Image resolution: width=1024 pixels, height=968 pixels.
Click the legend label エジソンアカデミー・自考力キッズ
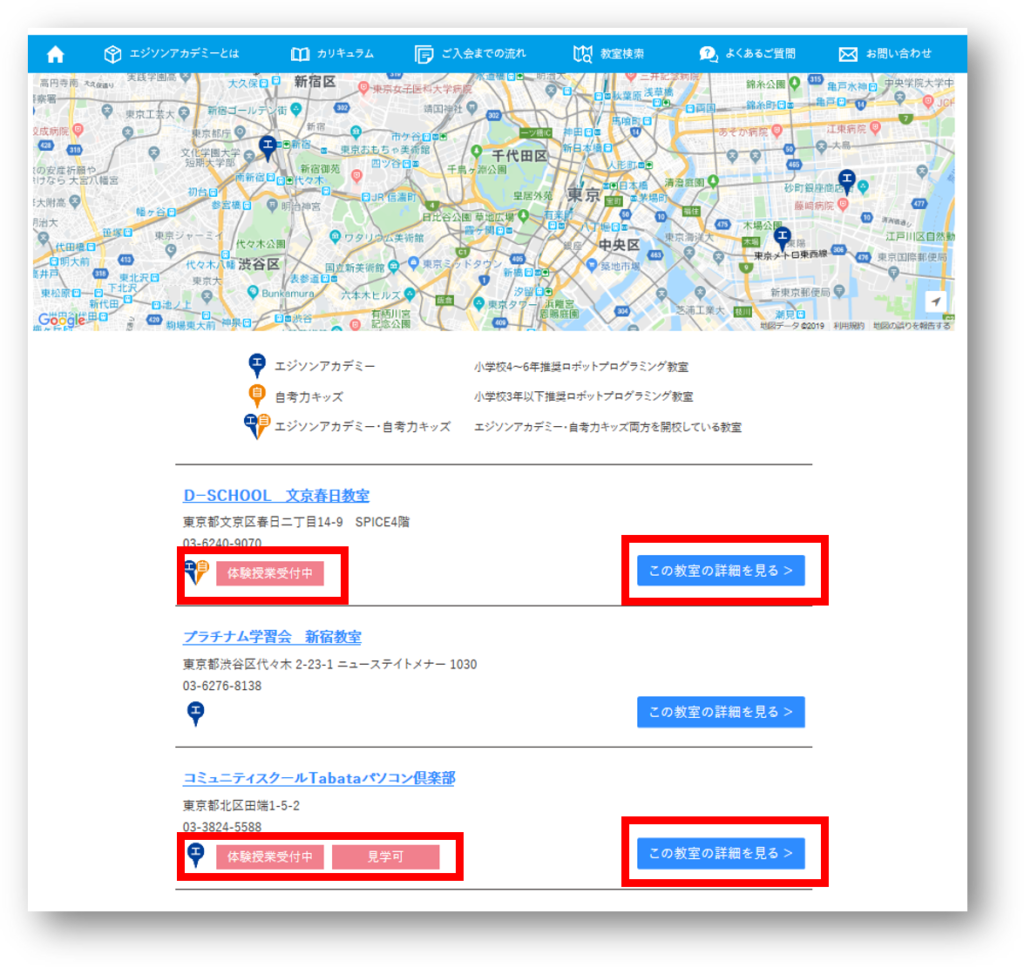click(x=362, y=427)
